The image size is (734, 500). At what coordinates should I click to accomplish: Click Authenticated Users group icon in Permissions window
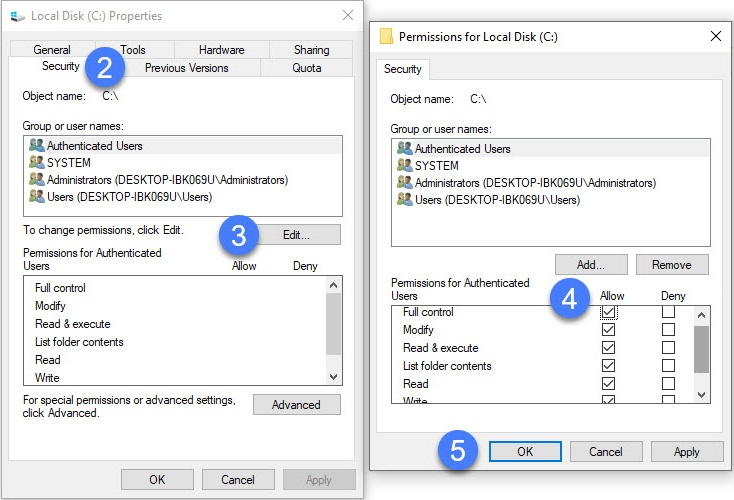(404, 148)
